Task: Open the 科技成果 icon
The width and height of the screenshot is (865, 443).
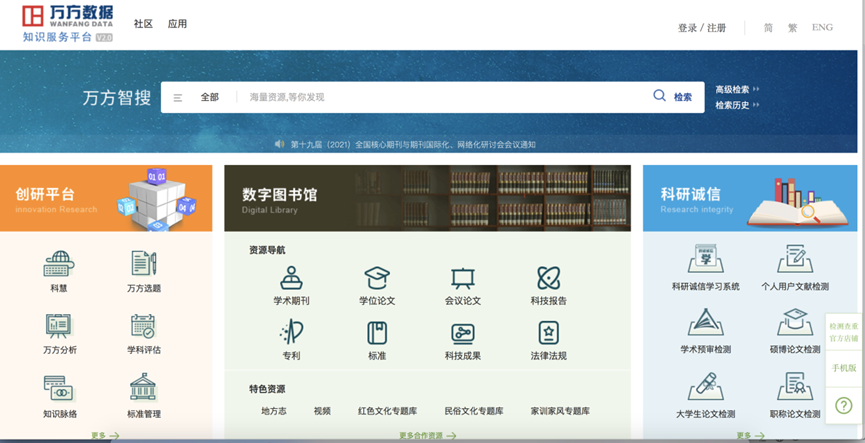Action: (x=463, y=333)
